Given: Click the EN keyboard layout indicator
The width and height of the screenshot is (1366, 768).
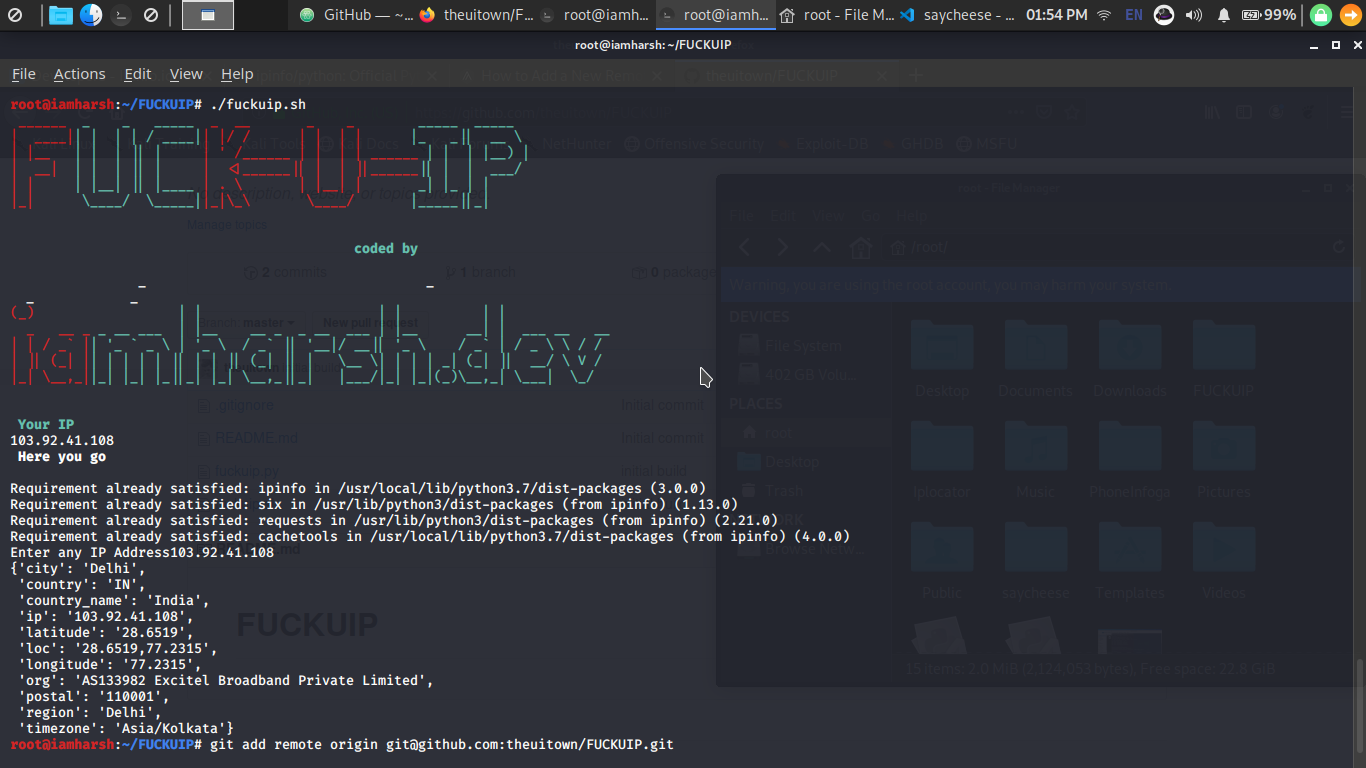Looking at the screenshot, I should [1134, 15].
